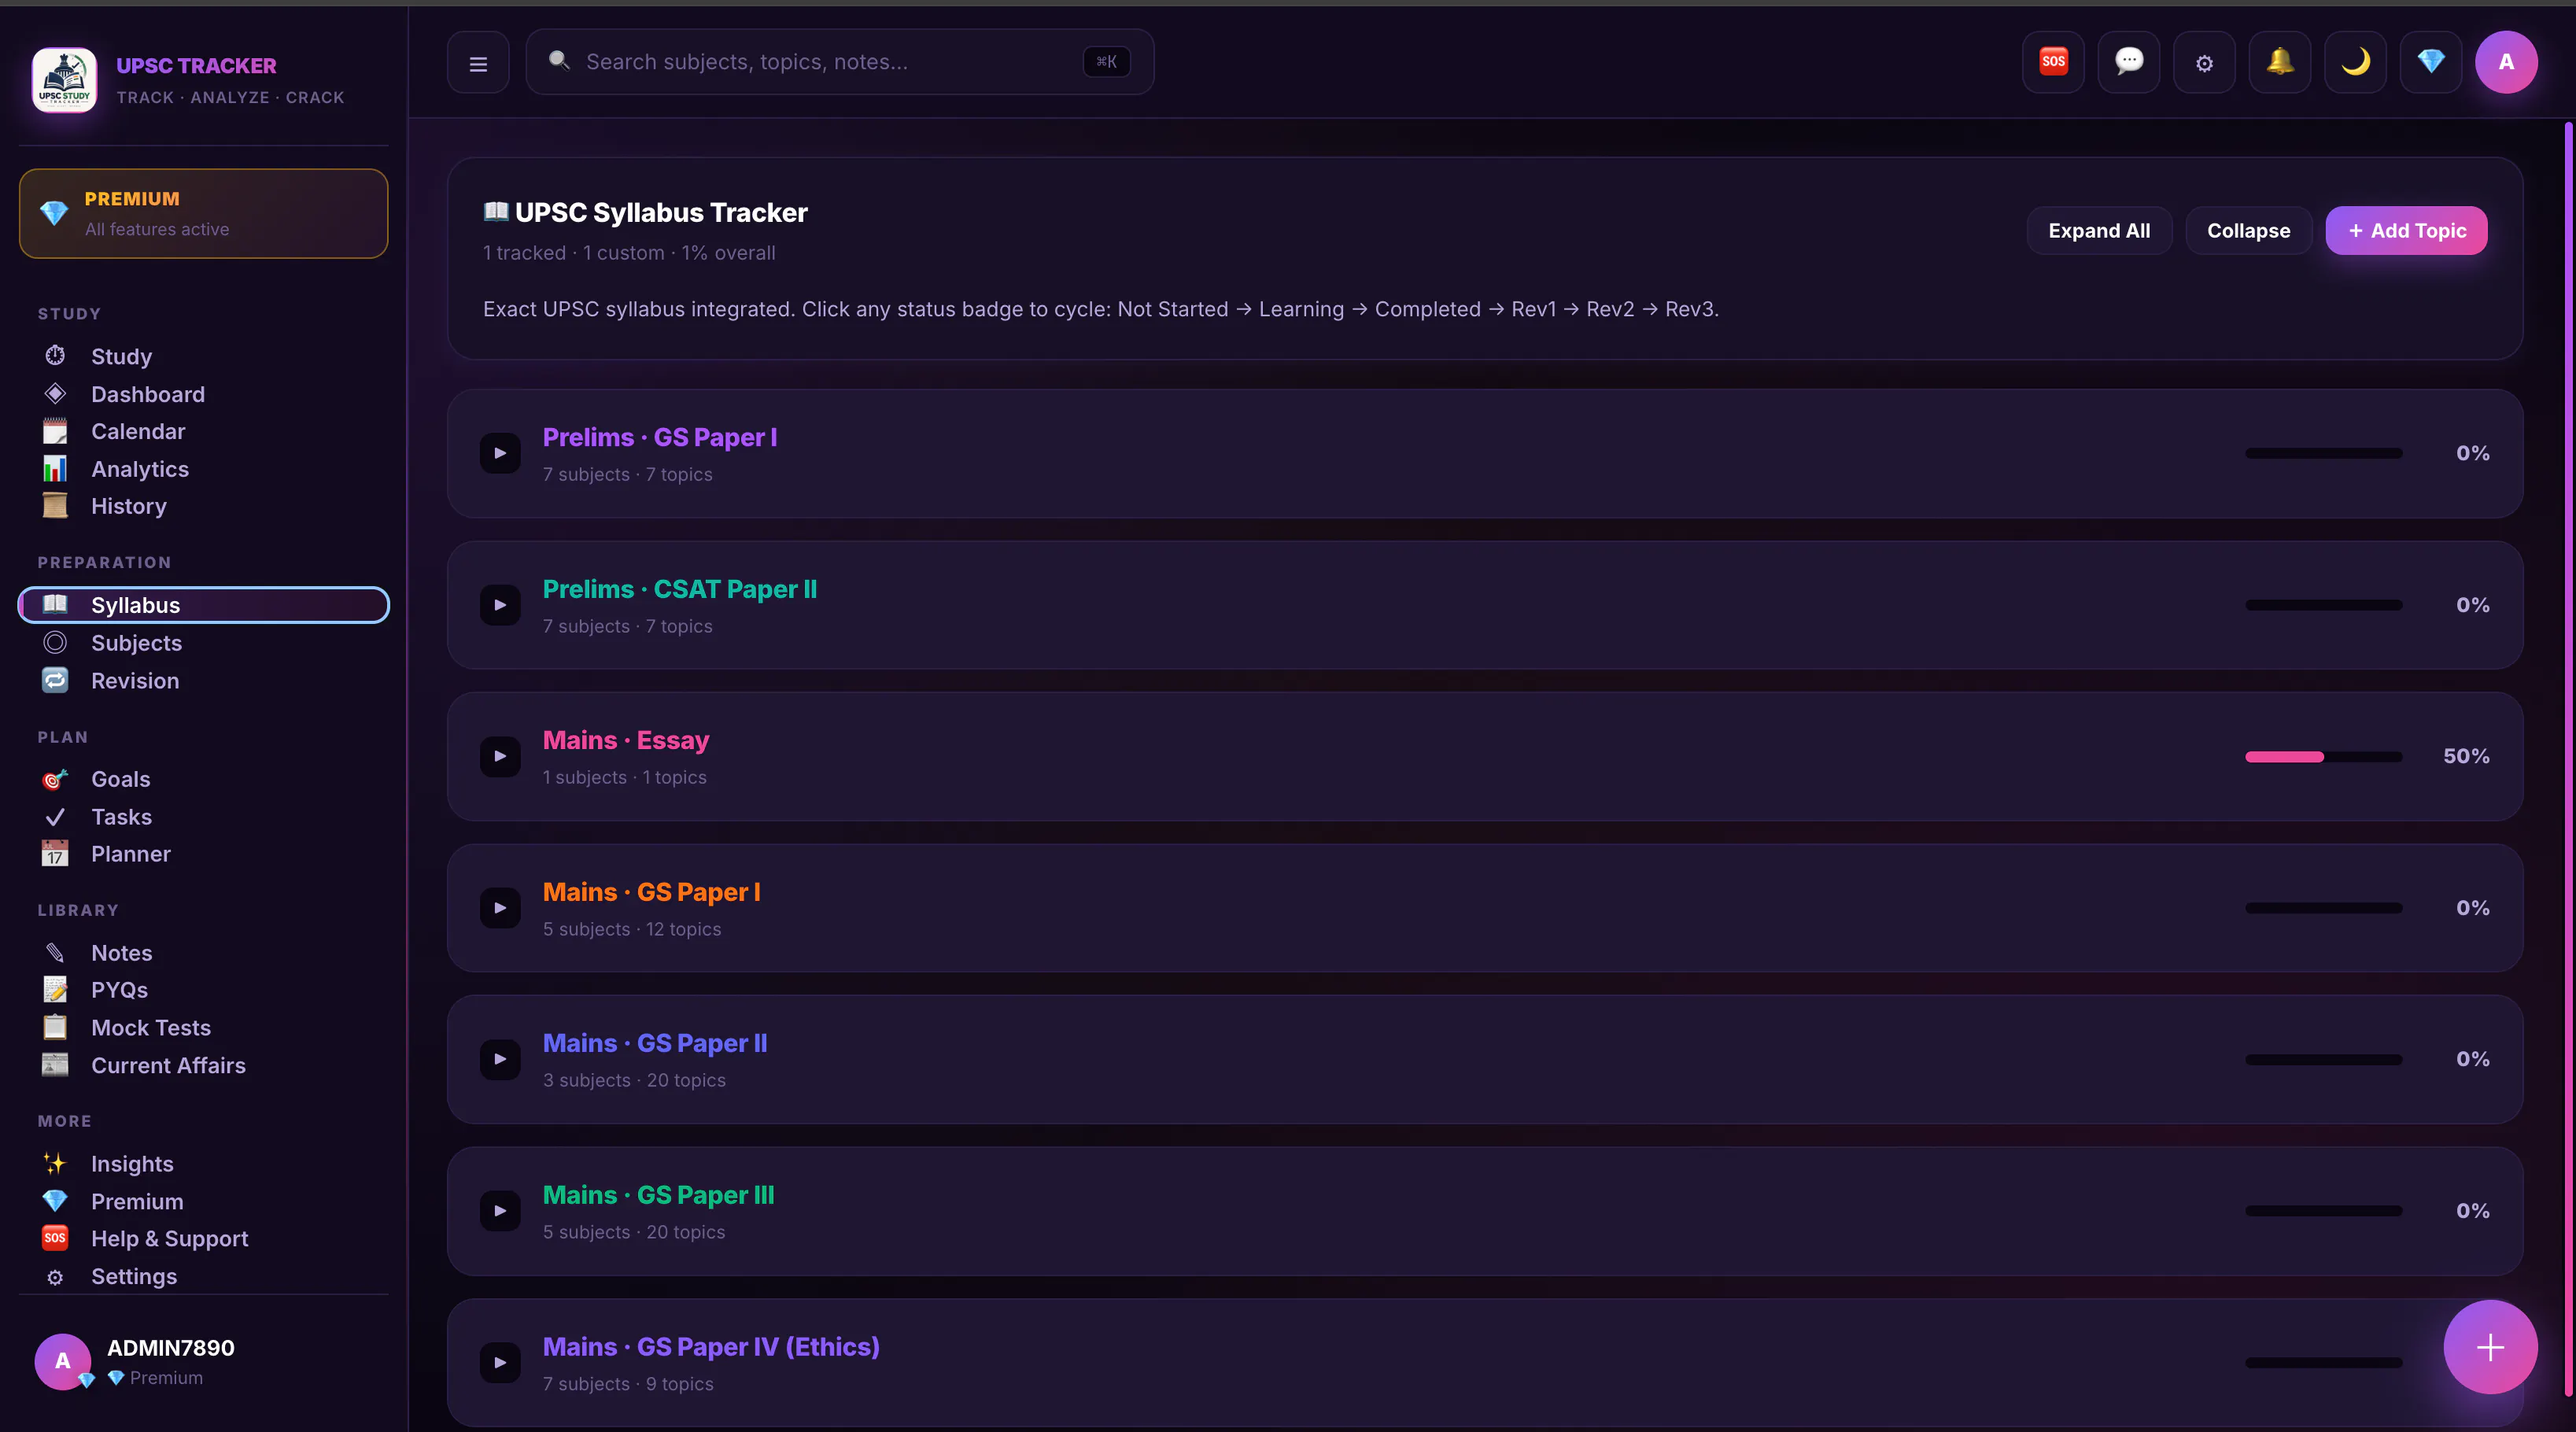The image size is (2576, 1432).
Task: Click the UPSC Tracker logo
Action: click(x=64, y=80)
